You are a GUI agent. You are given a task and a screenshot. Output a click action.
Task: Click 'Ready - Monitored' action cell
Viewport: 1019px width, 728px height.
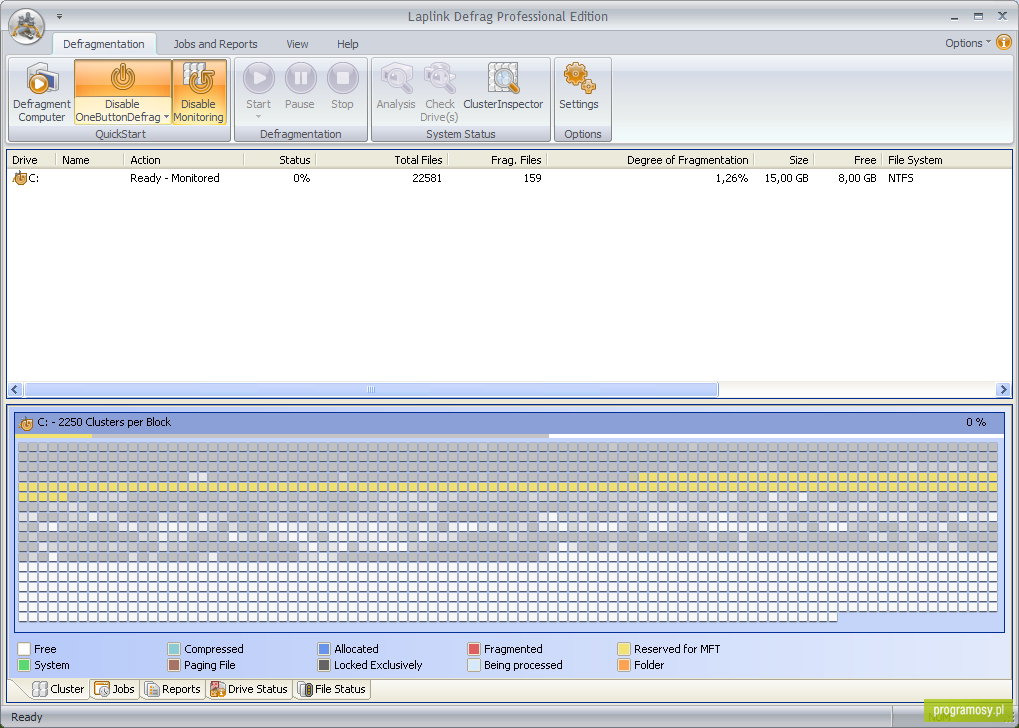click(175, 178)
